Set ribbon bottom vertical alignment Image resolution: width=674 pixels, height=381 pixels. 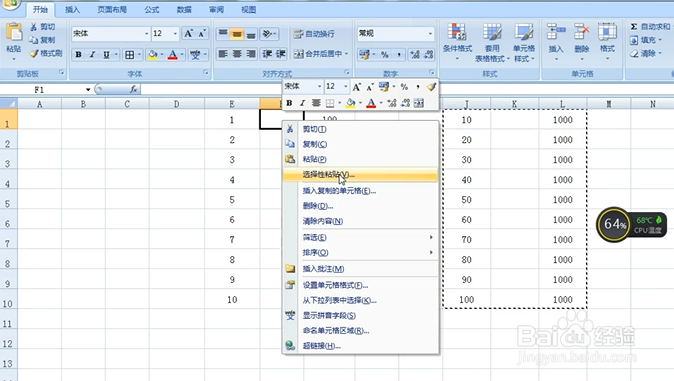pyautogui.click(x=251, y=34)
